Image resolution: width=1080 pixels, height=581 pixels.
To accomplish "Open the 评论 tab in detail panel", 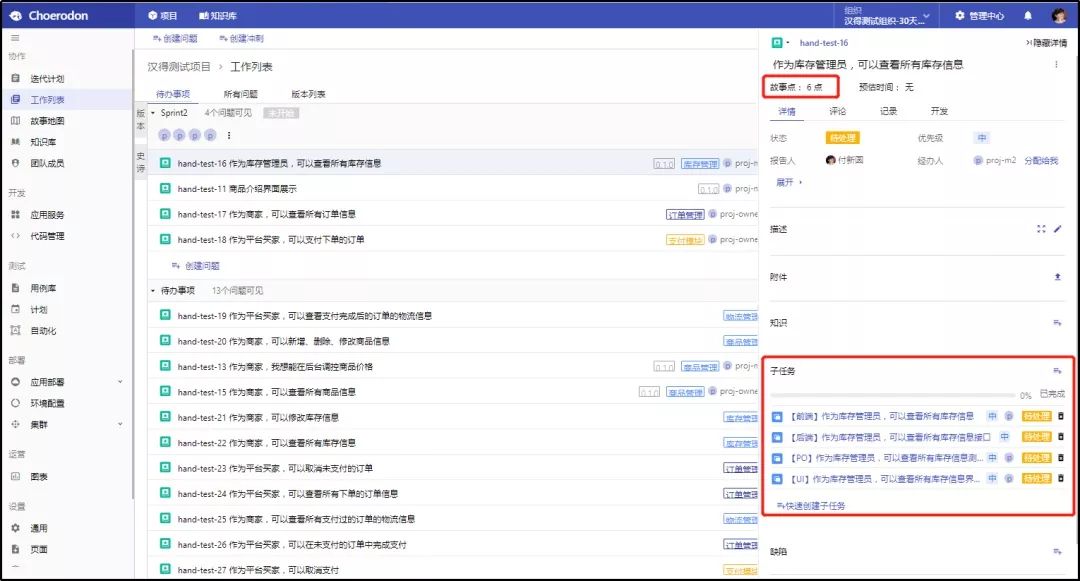I will 837,111.
